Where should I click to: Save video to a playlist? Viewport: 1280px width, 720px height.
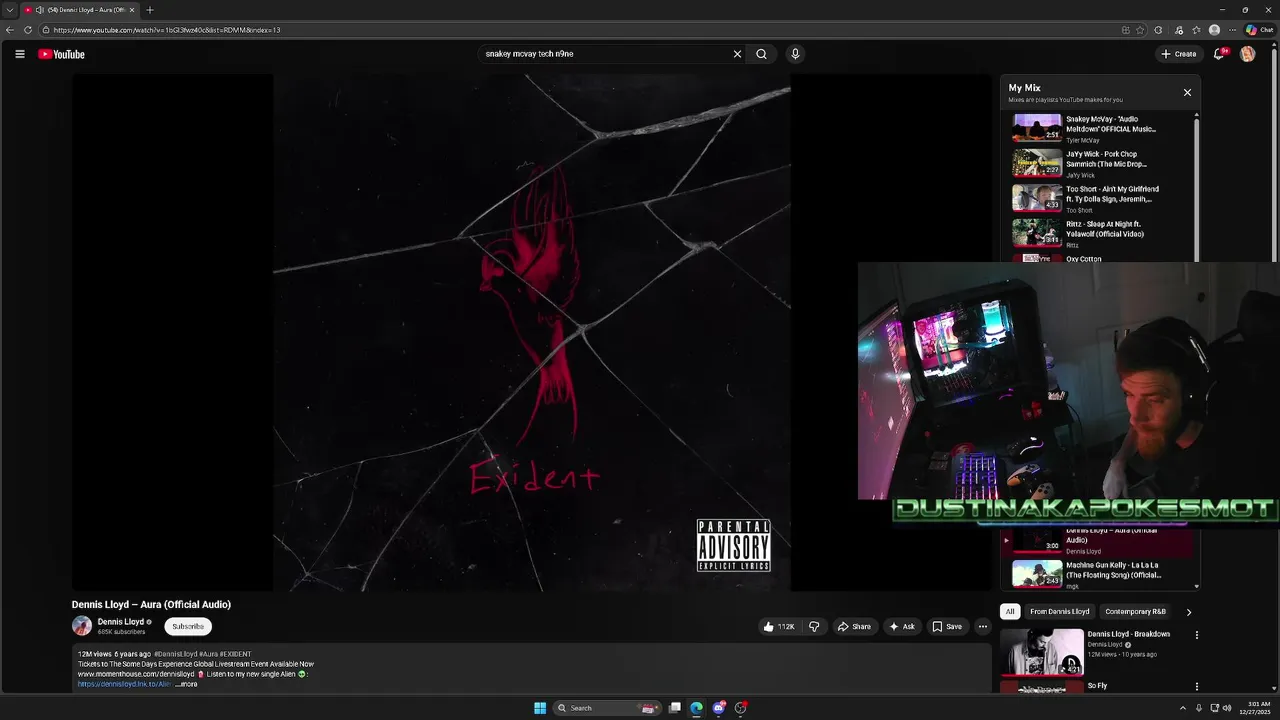click(947, 627)
